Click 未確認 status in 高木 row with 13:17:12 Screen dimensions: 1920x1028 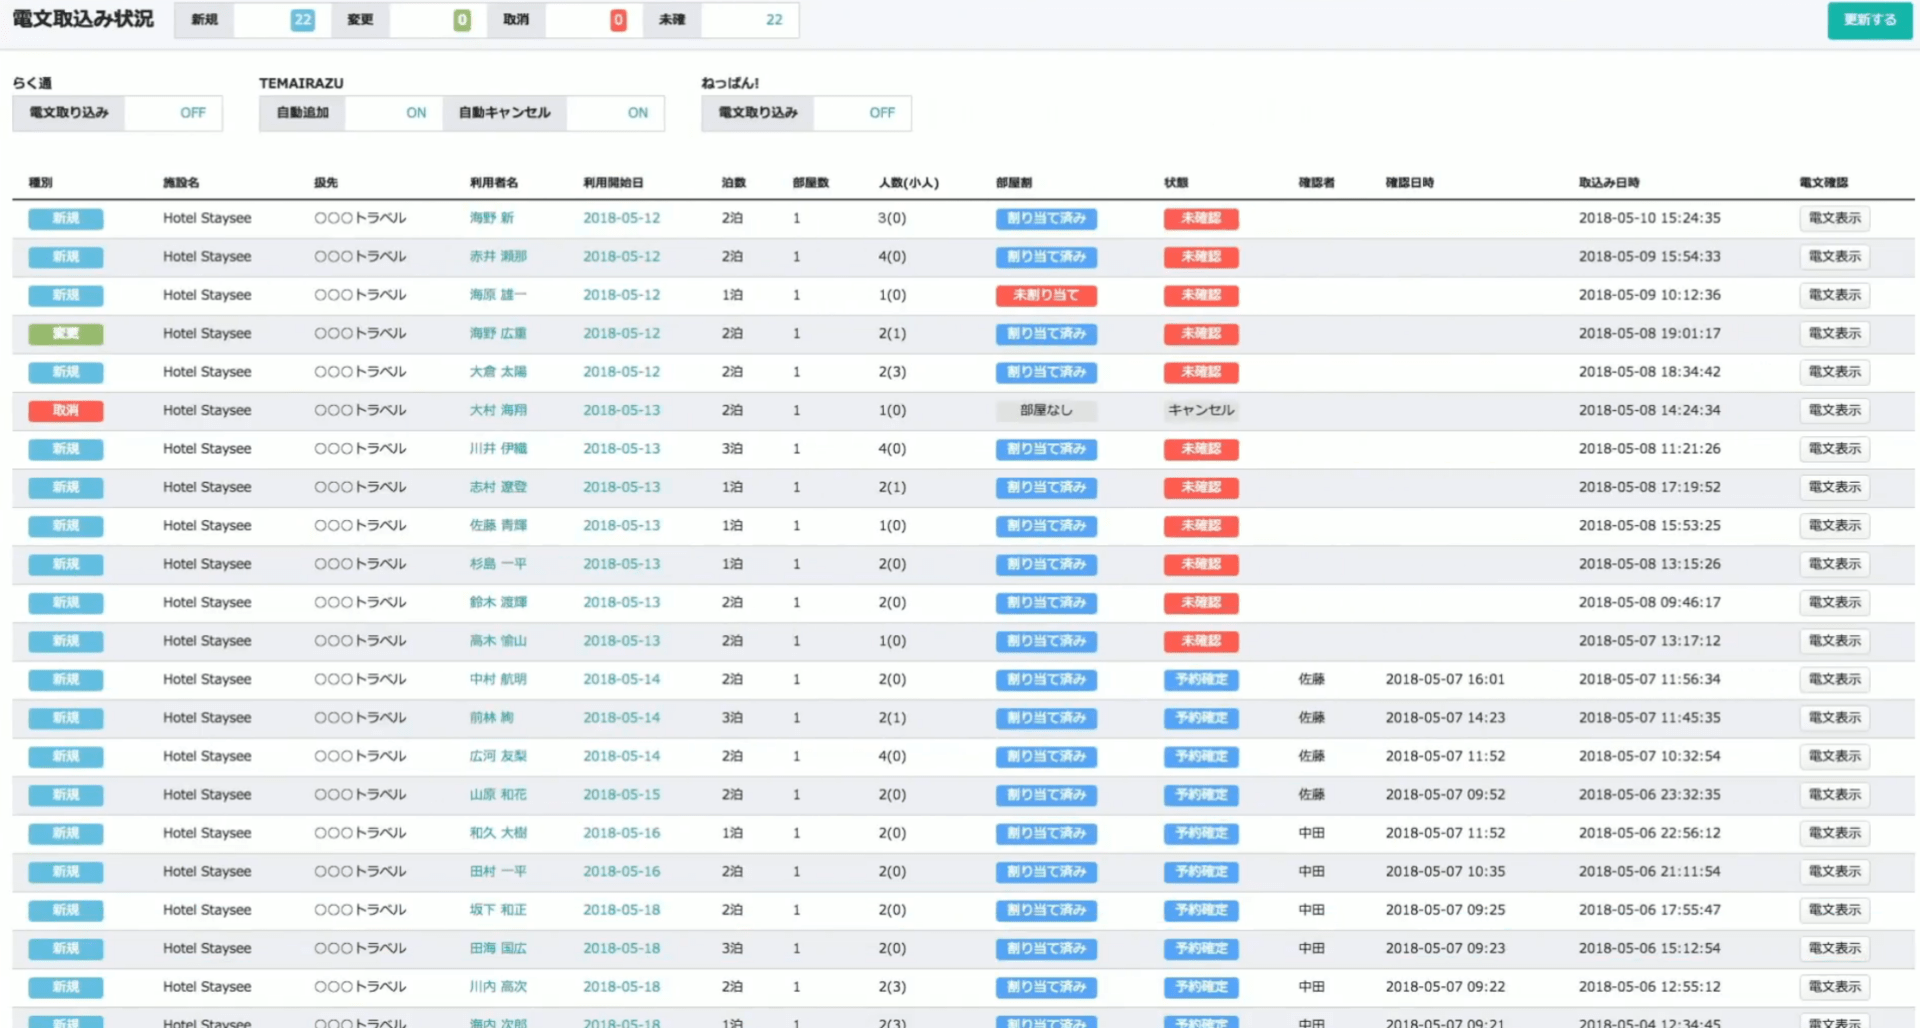click(1201, 641)
